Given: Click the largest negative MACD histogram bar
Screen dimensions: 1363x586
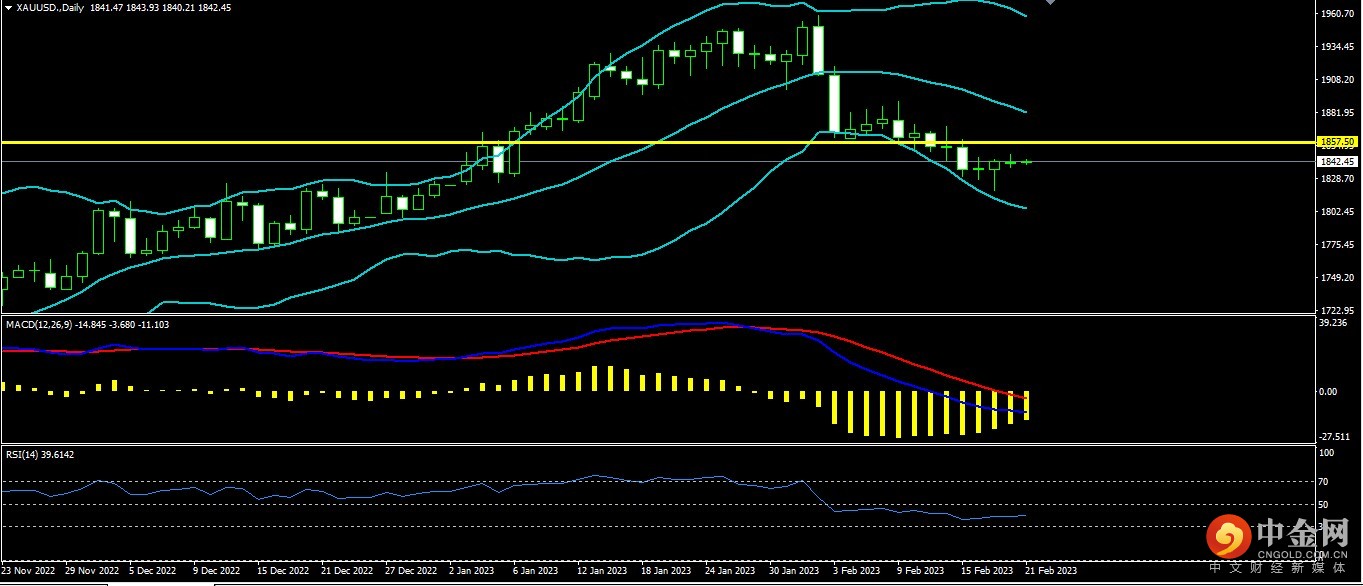Looking at the screenshot, I should [x=899, y=414].
